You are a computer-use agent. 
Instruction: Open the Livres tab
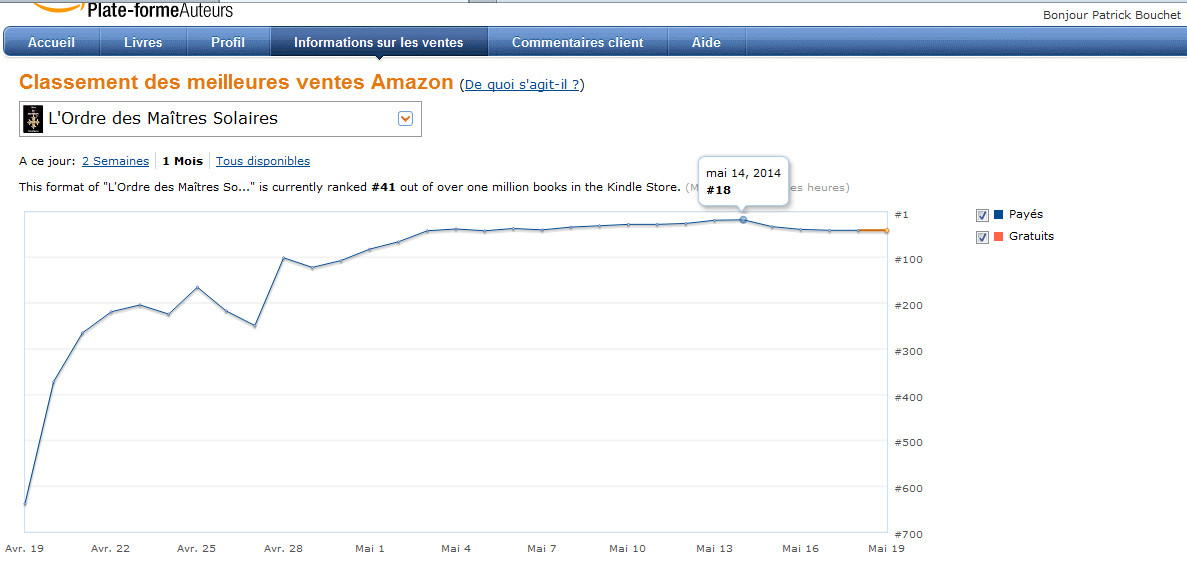tap(143, 42)
